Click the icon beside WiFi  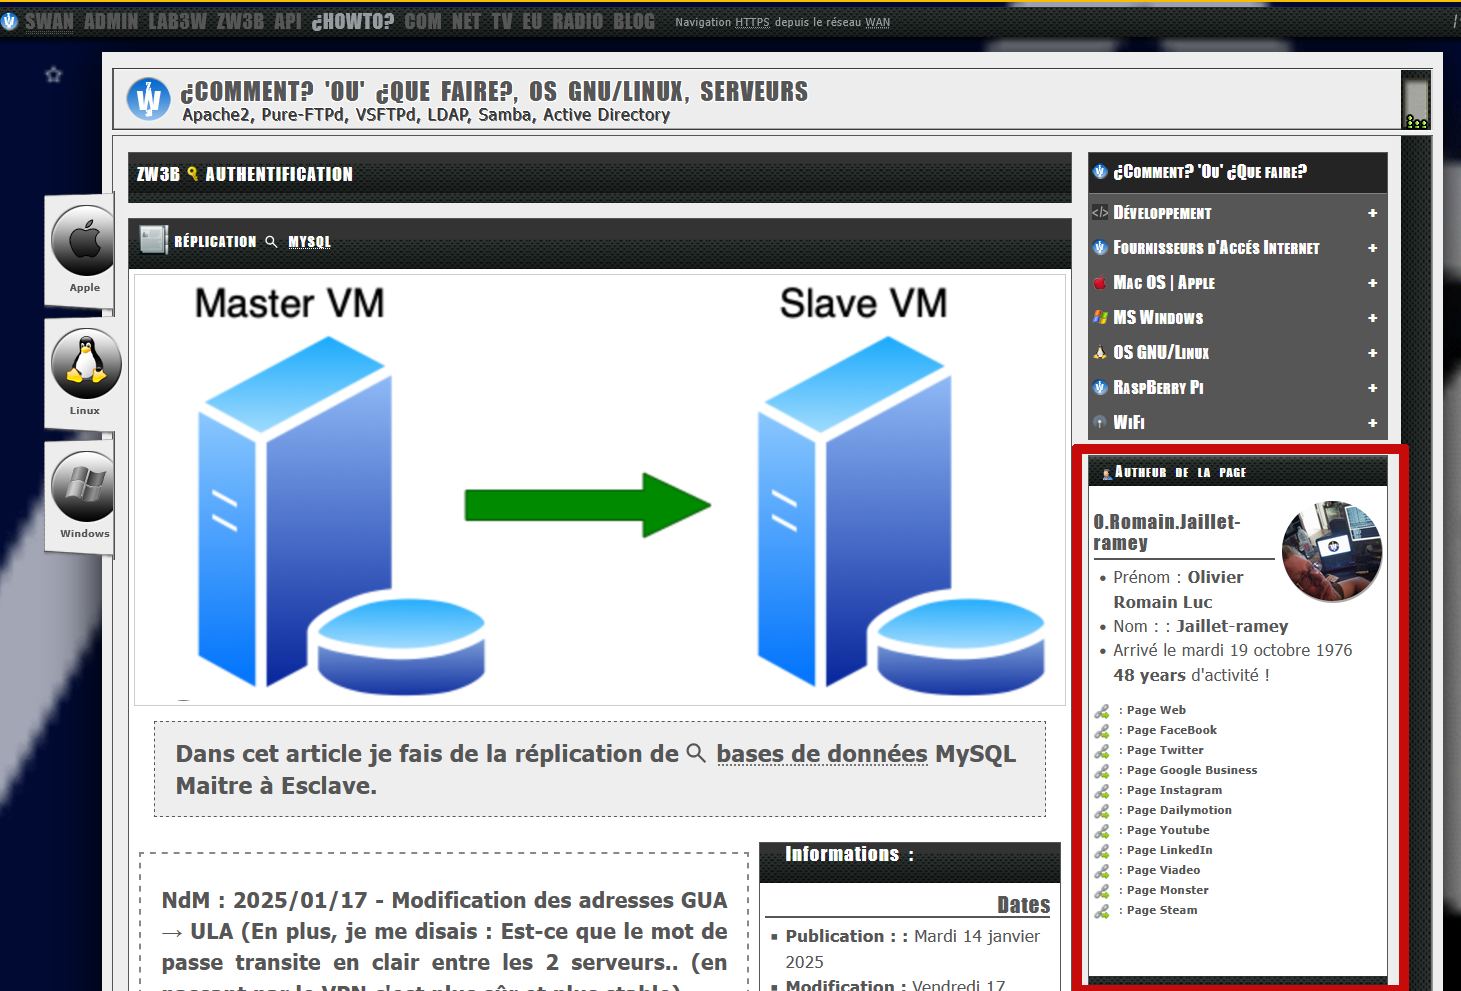click(1100, 422)
